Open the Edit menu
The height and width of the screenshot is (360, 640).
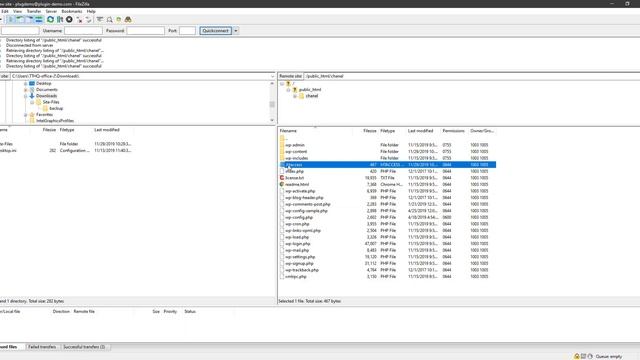[4, 11]
